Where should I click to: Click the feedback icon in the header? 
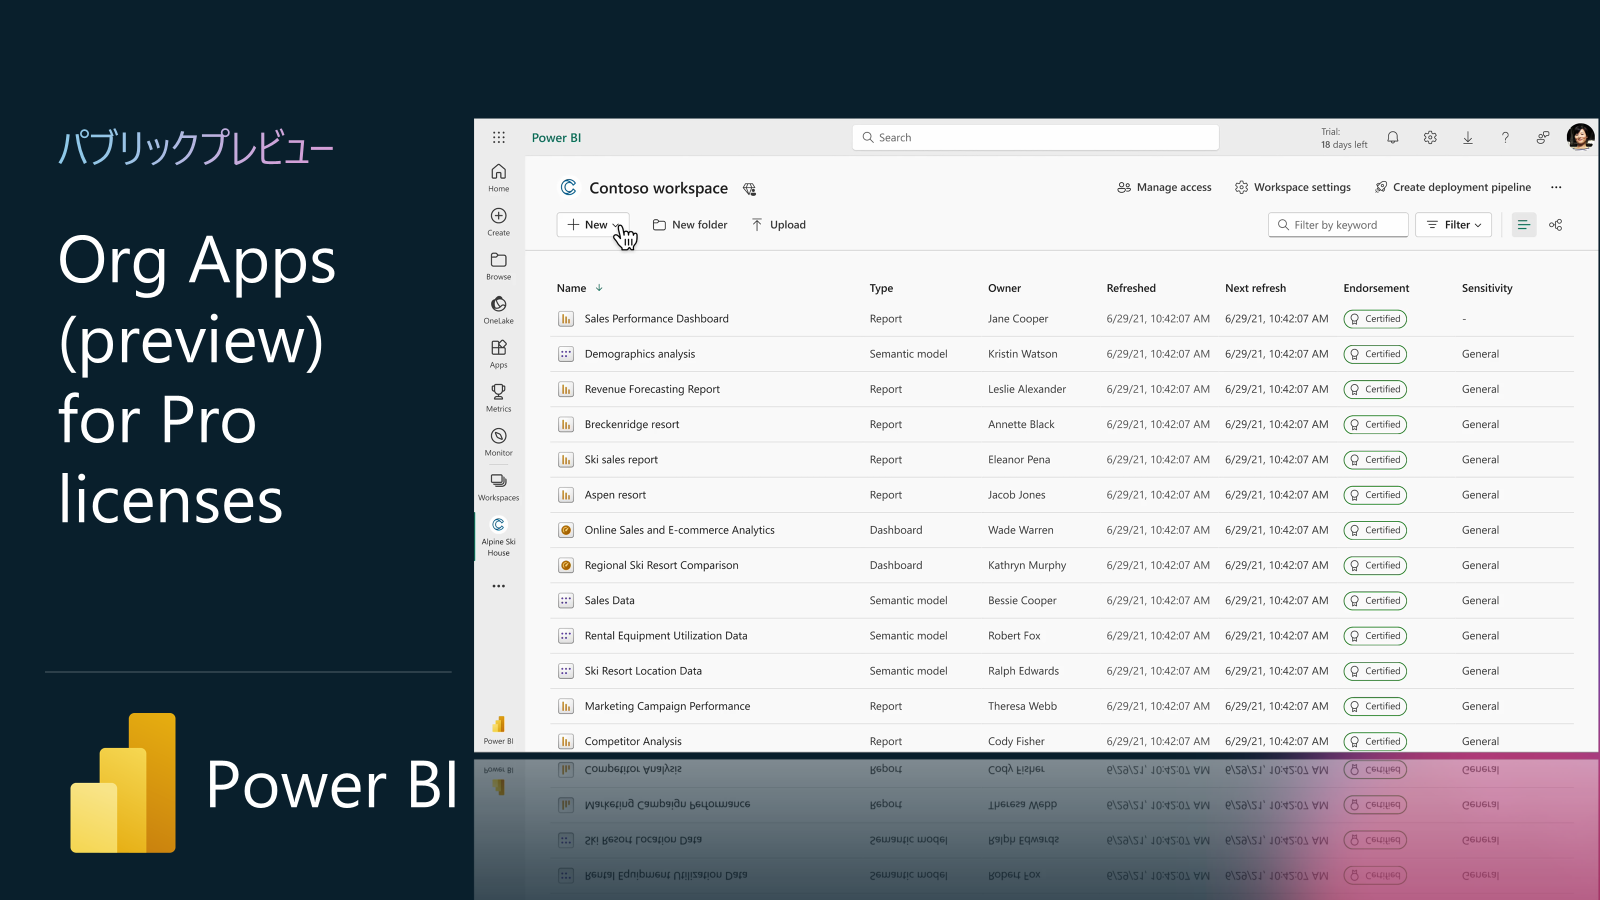tap(1543, 138)
